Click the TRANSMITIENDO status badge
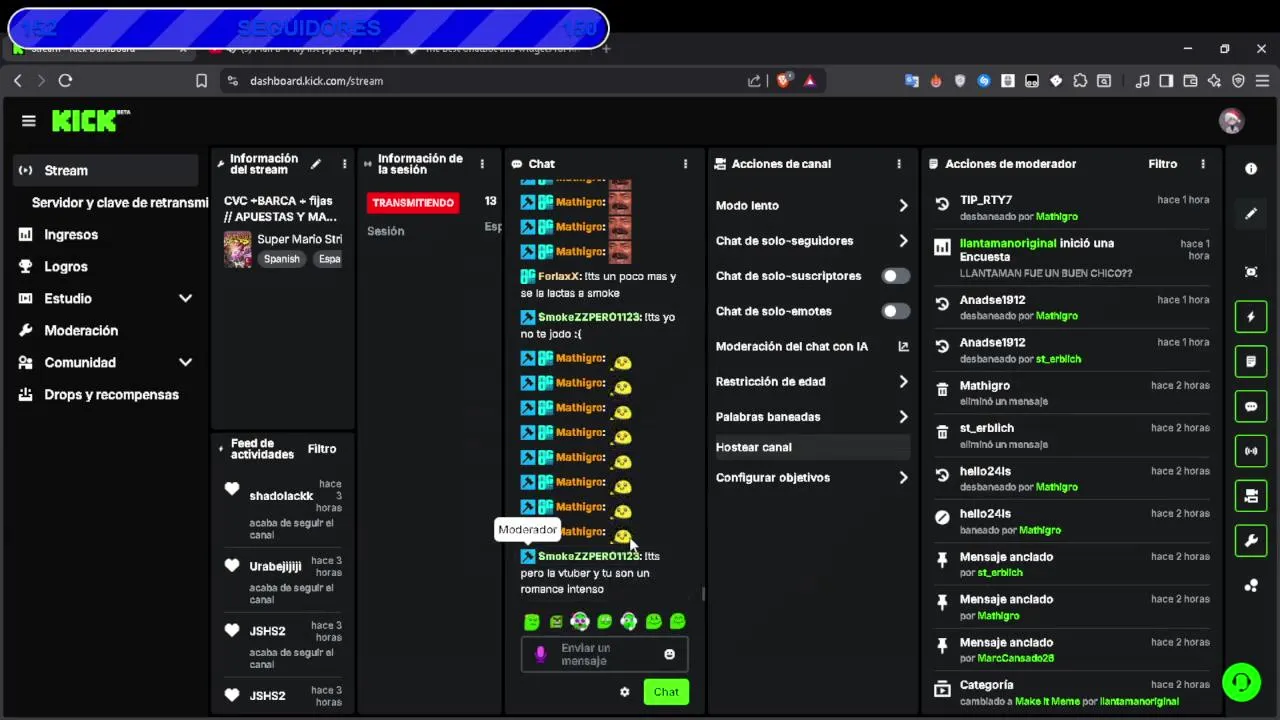The height and width of the screenshot is (720, 1280). click(413, 203)
